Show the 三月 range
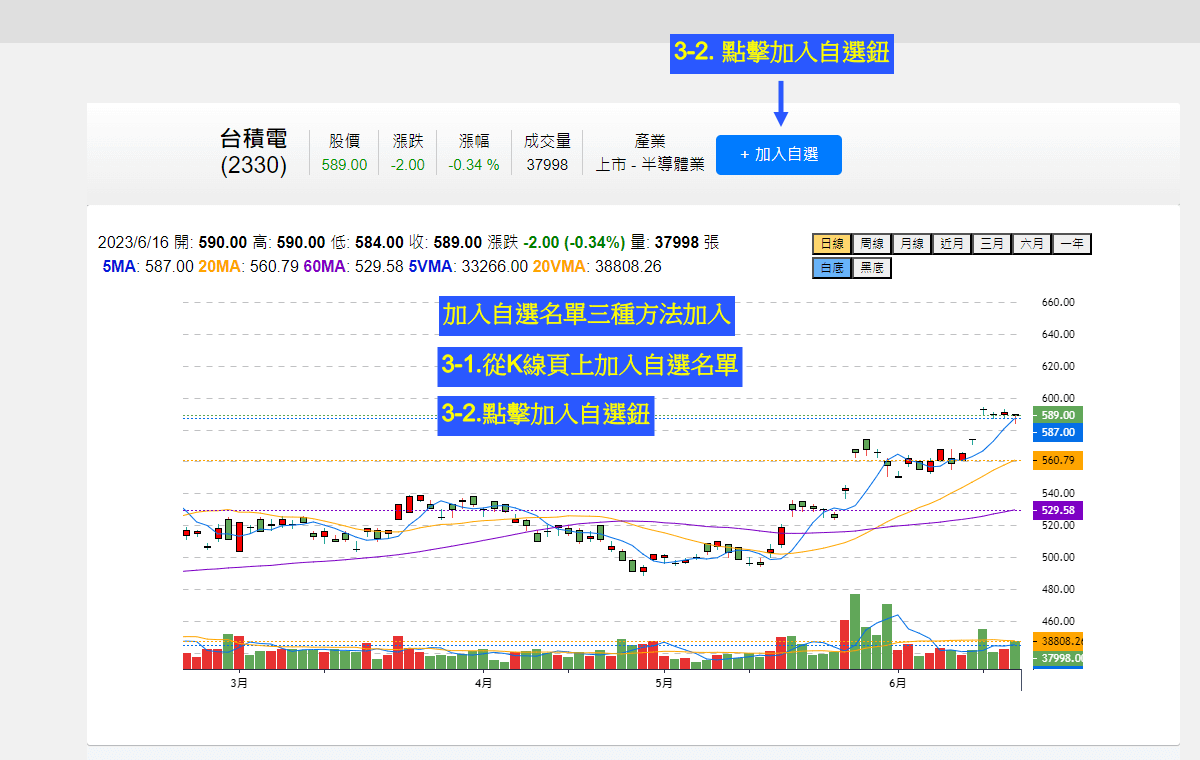This screenshot has height=760, width=1200. pyautogui.click(x=991, y=243)
